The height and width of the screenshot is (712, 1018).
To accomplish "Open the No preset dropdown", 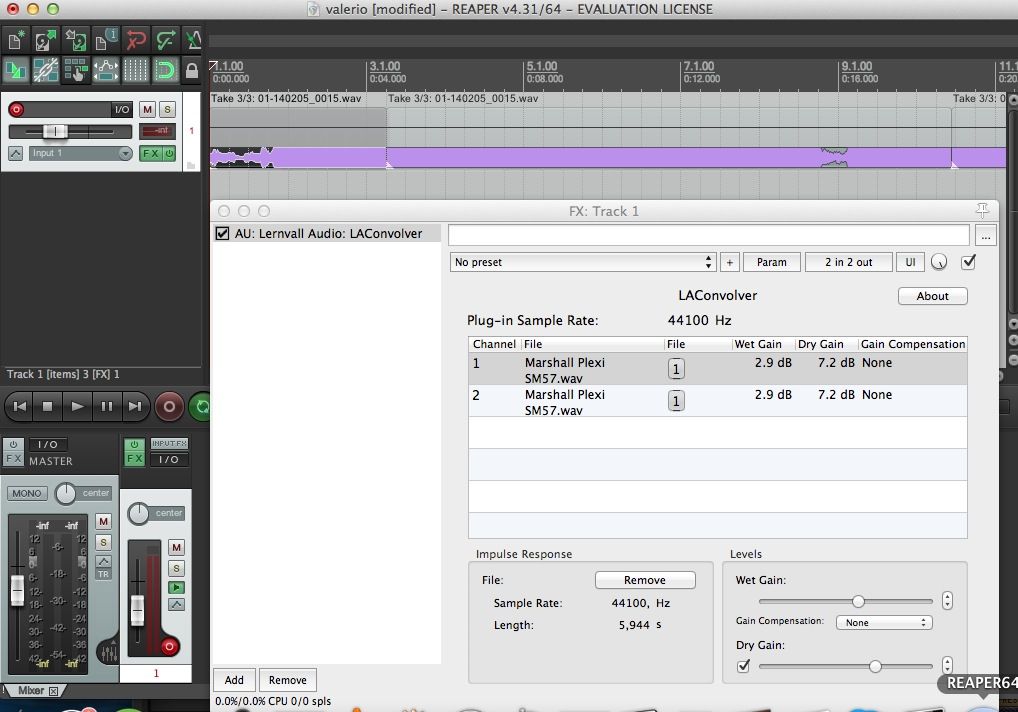I will [x=582, y=262].
